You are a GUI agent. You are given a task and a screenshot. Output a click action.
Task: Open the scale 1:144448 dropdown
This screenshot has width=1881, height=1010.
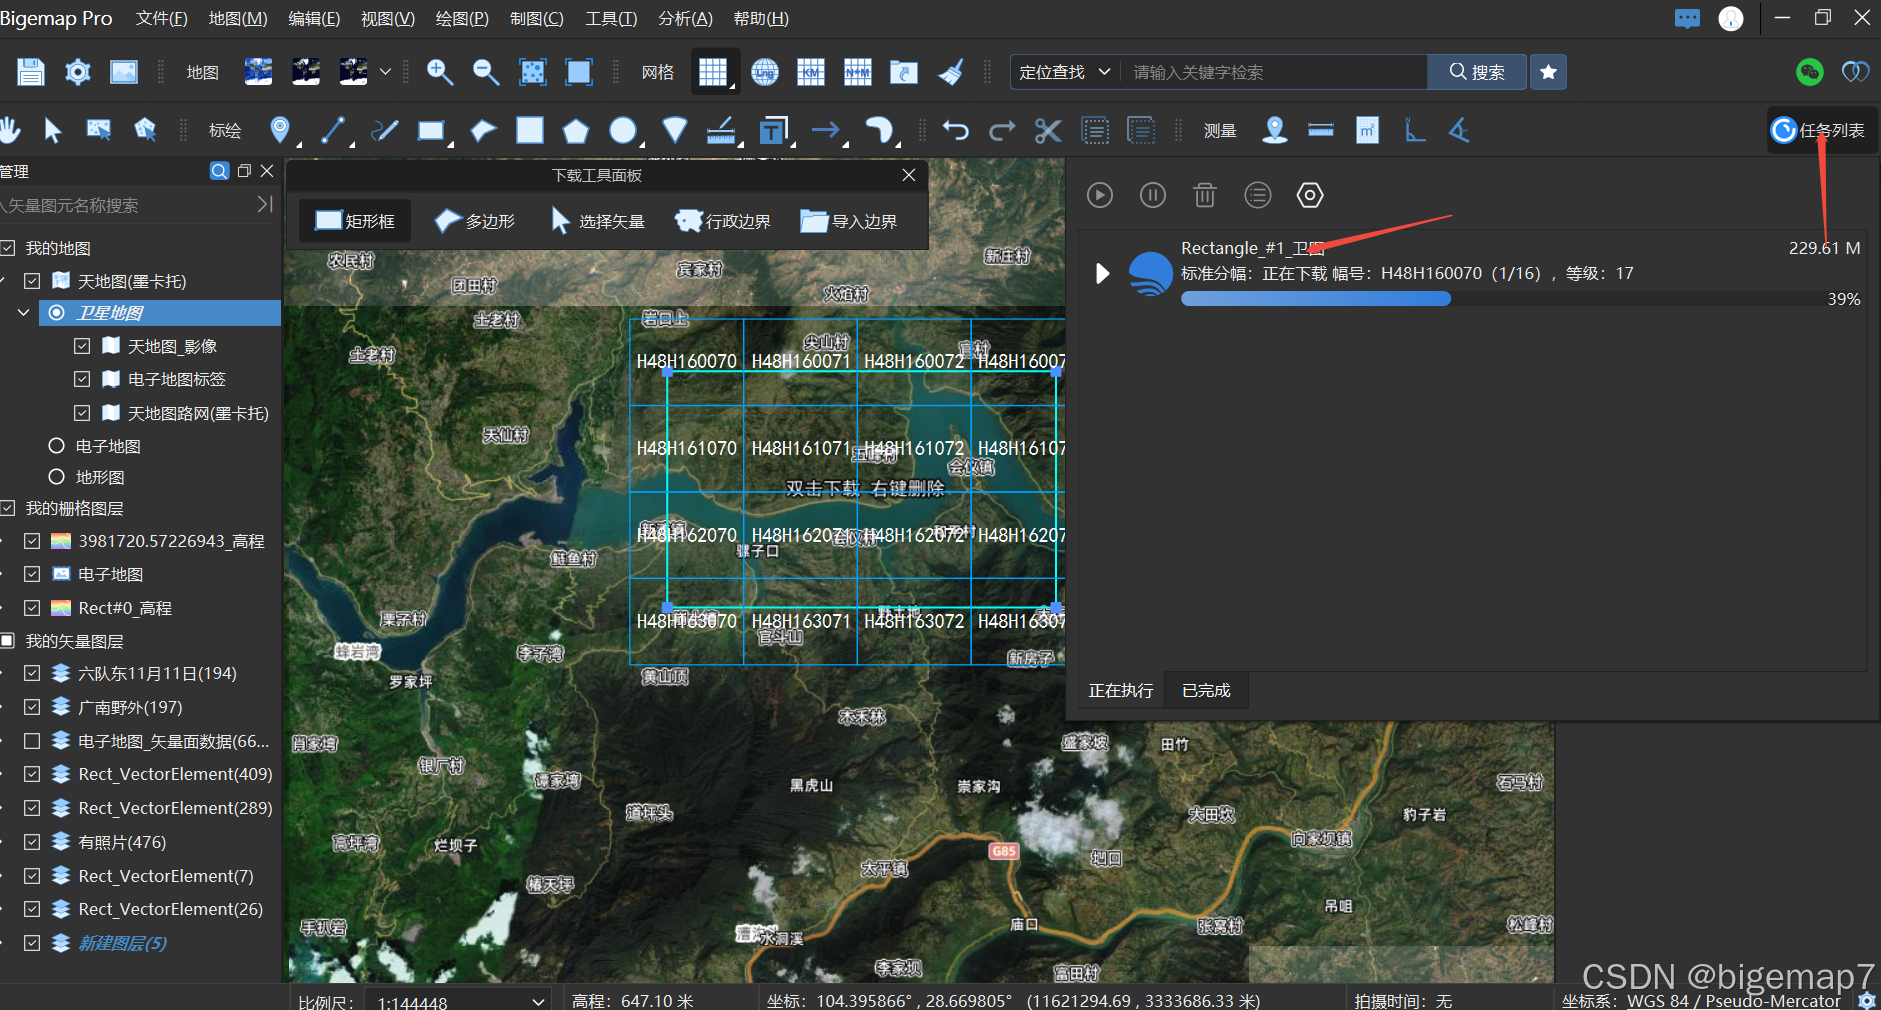pyautogui.click(x=458, y=1000)
